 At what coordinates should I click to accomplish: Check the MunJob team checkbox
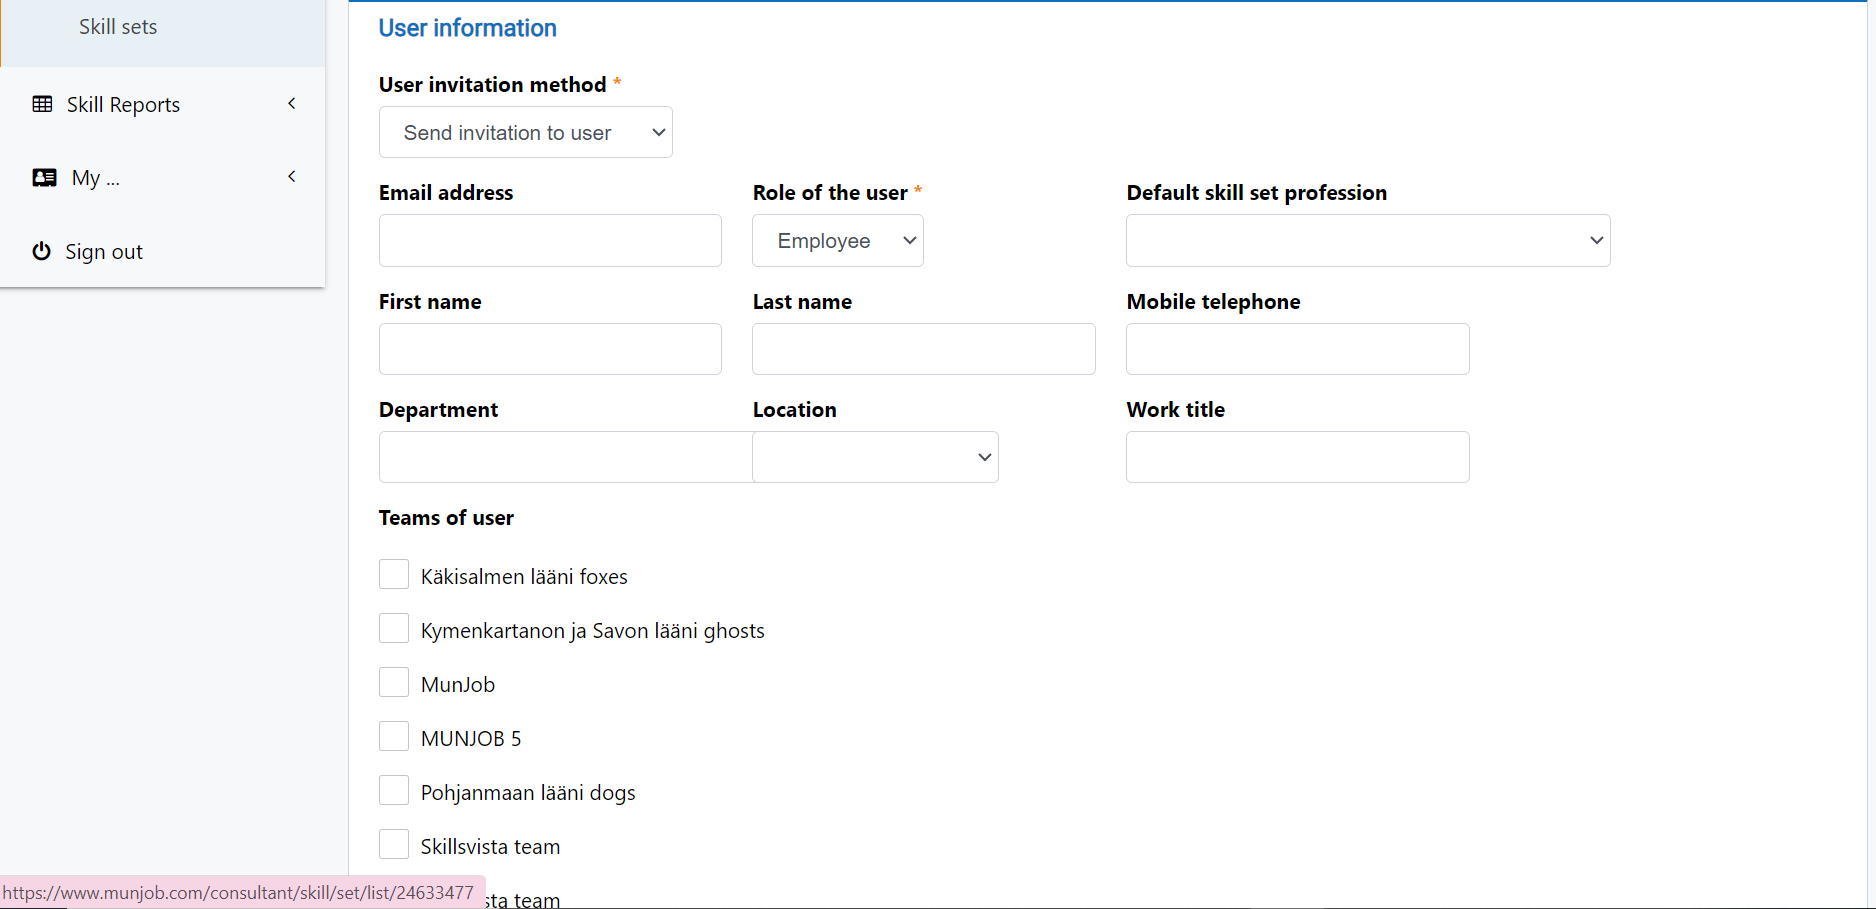(394, 682)
